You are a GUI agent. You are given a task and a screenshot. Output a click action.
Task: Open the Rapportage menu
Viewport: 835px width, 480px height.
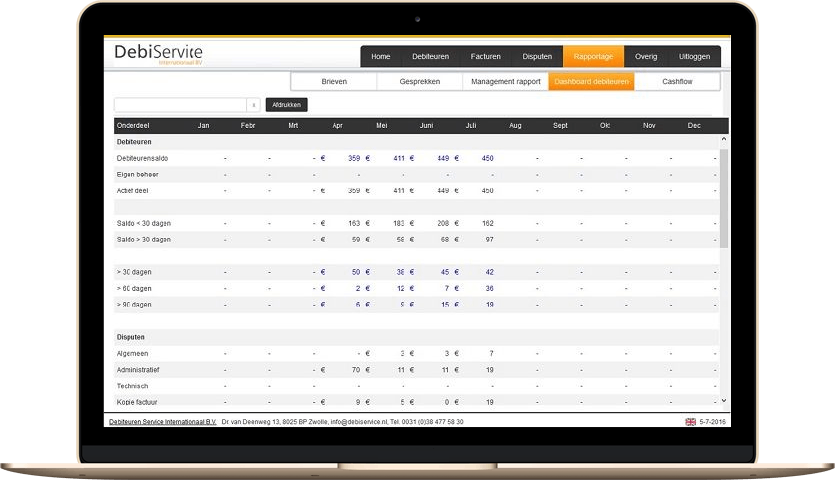click(593, 57)
